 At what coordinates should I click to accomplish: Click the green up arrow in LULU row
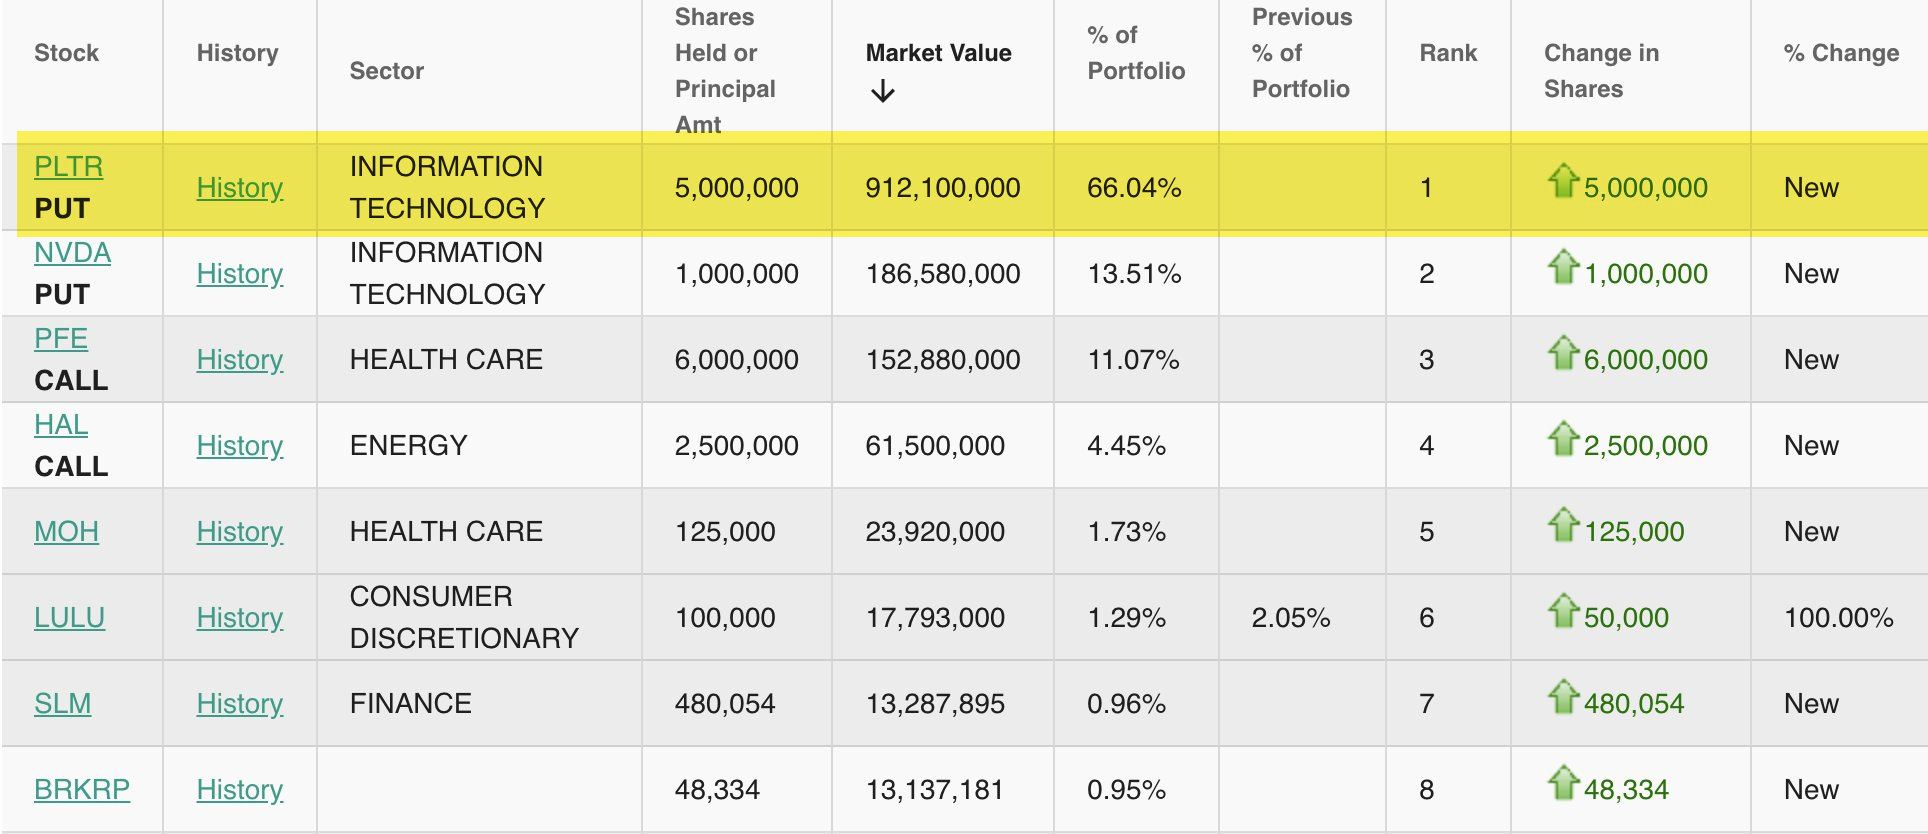tap(1563, 611)
